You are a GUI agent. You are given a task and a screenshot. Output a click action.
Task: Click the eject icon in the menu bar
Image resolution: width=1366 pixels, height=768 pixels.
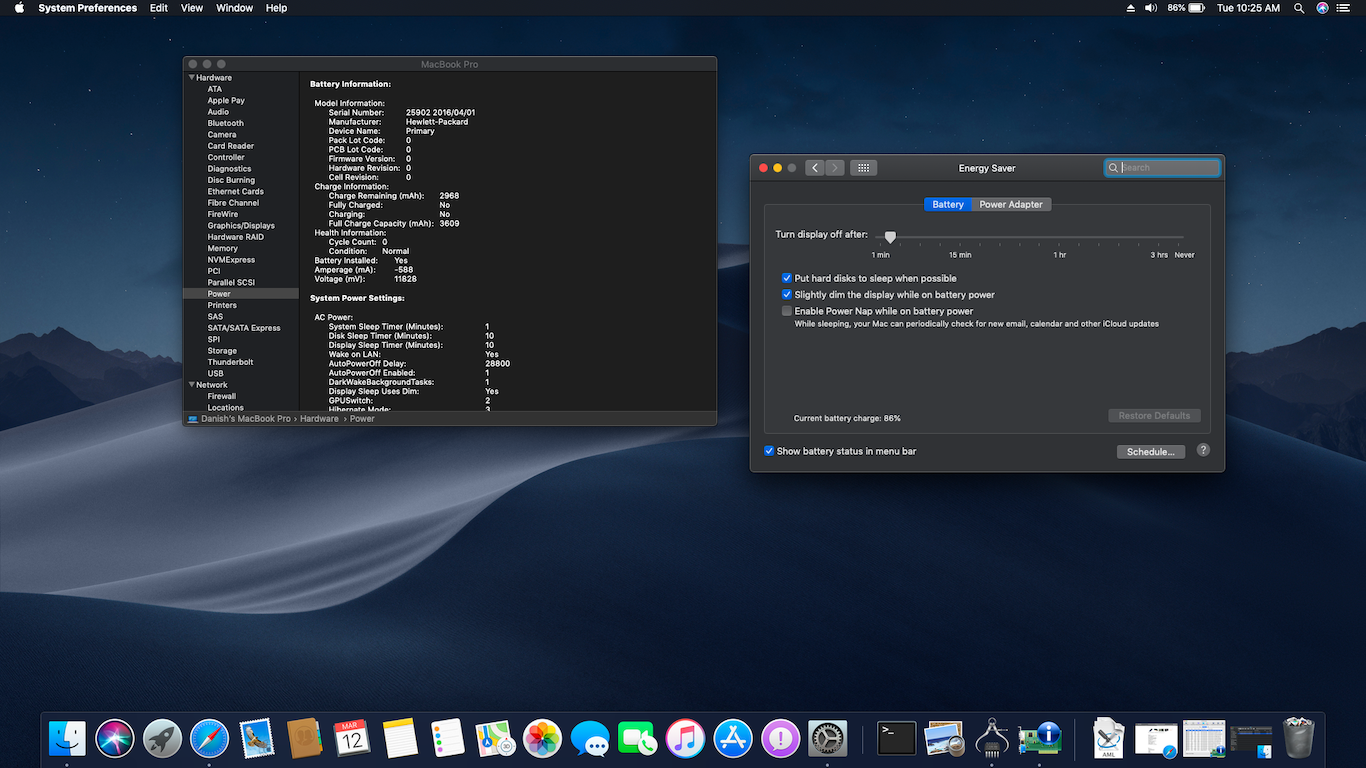click(x=1131, y=8)
